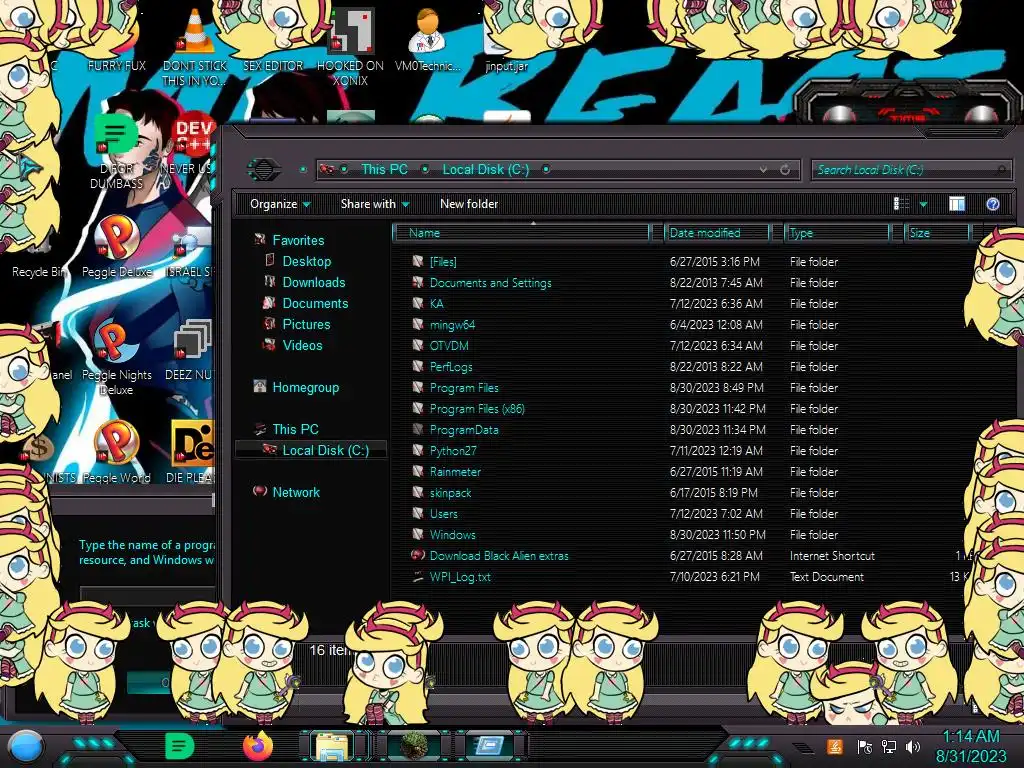The height and width of the screenshot is (768, 1024).
Task: Click the taskbar clock and date
Action: (971, 746)
